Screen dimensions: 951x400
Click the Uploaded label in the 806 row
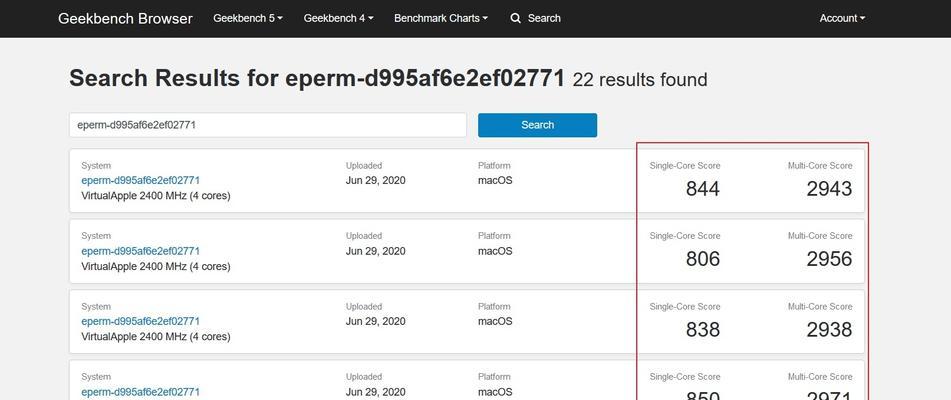point(364,236)
